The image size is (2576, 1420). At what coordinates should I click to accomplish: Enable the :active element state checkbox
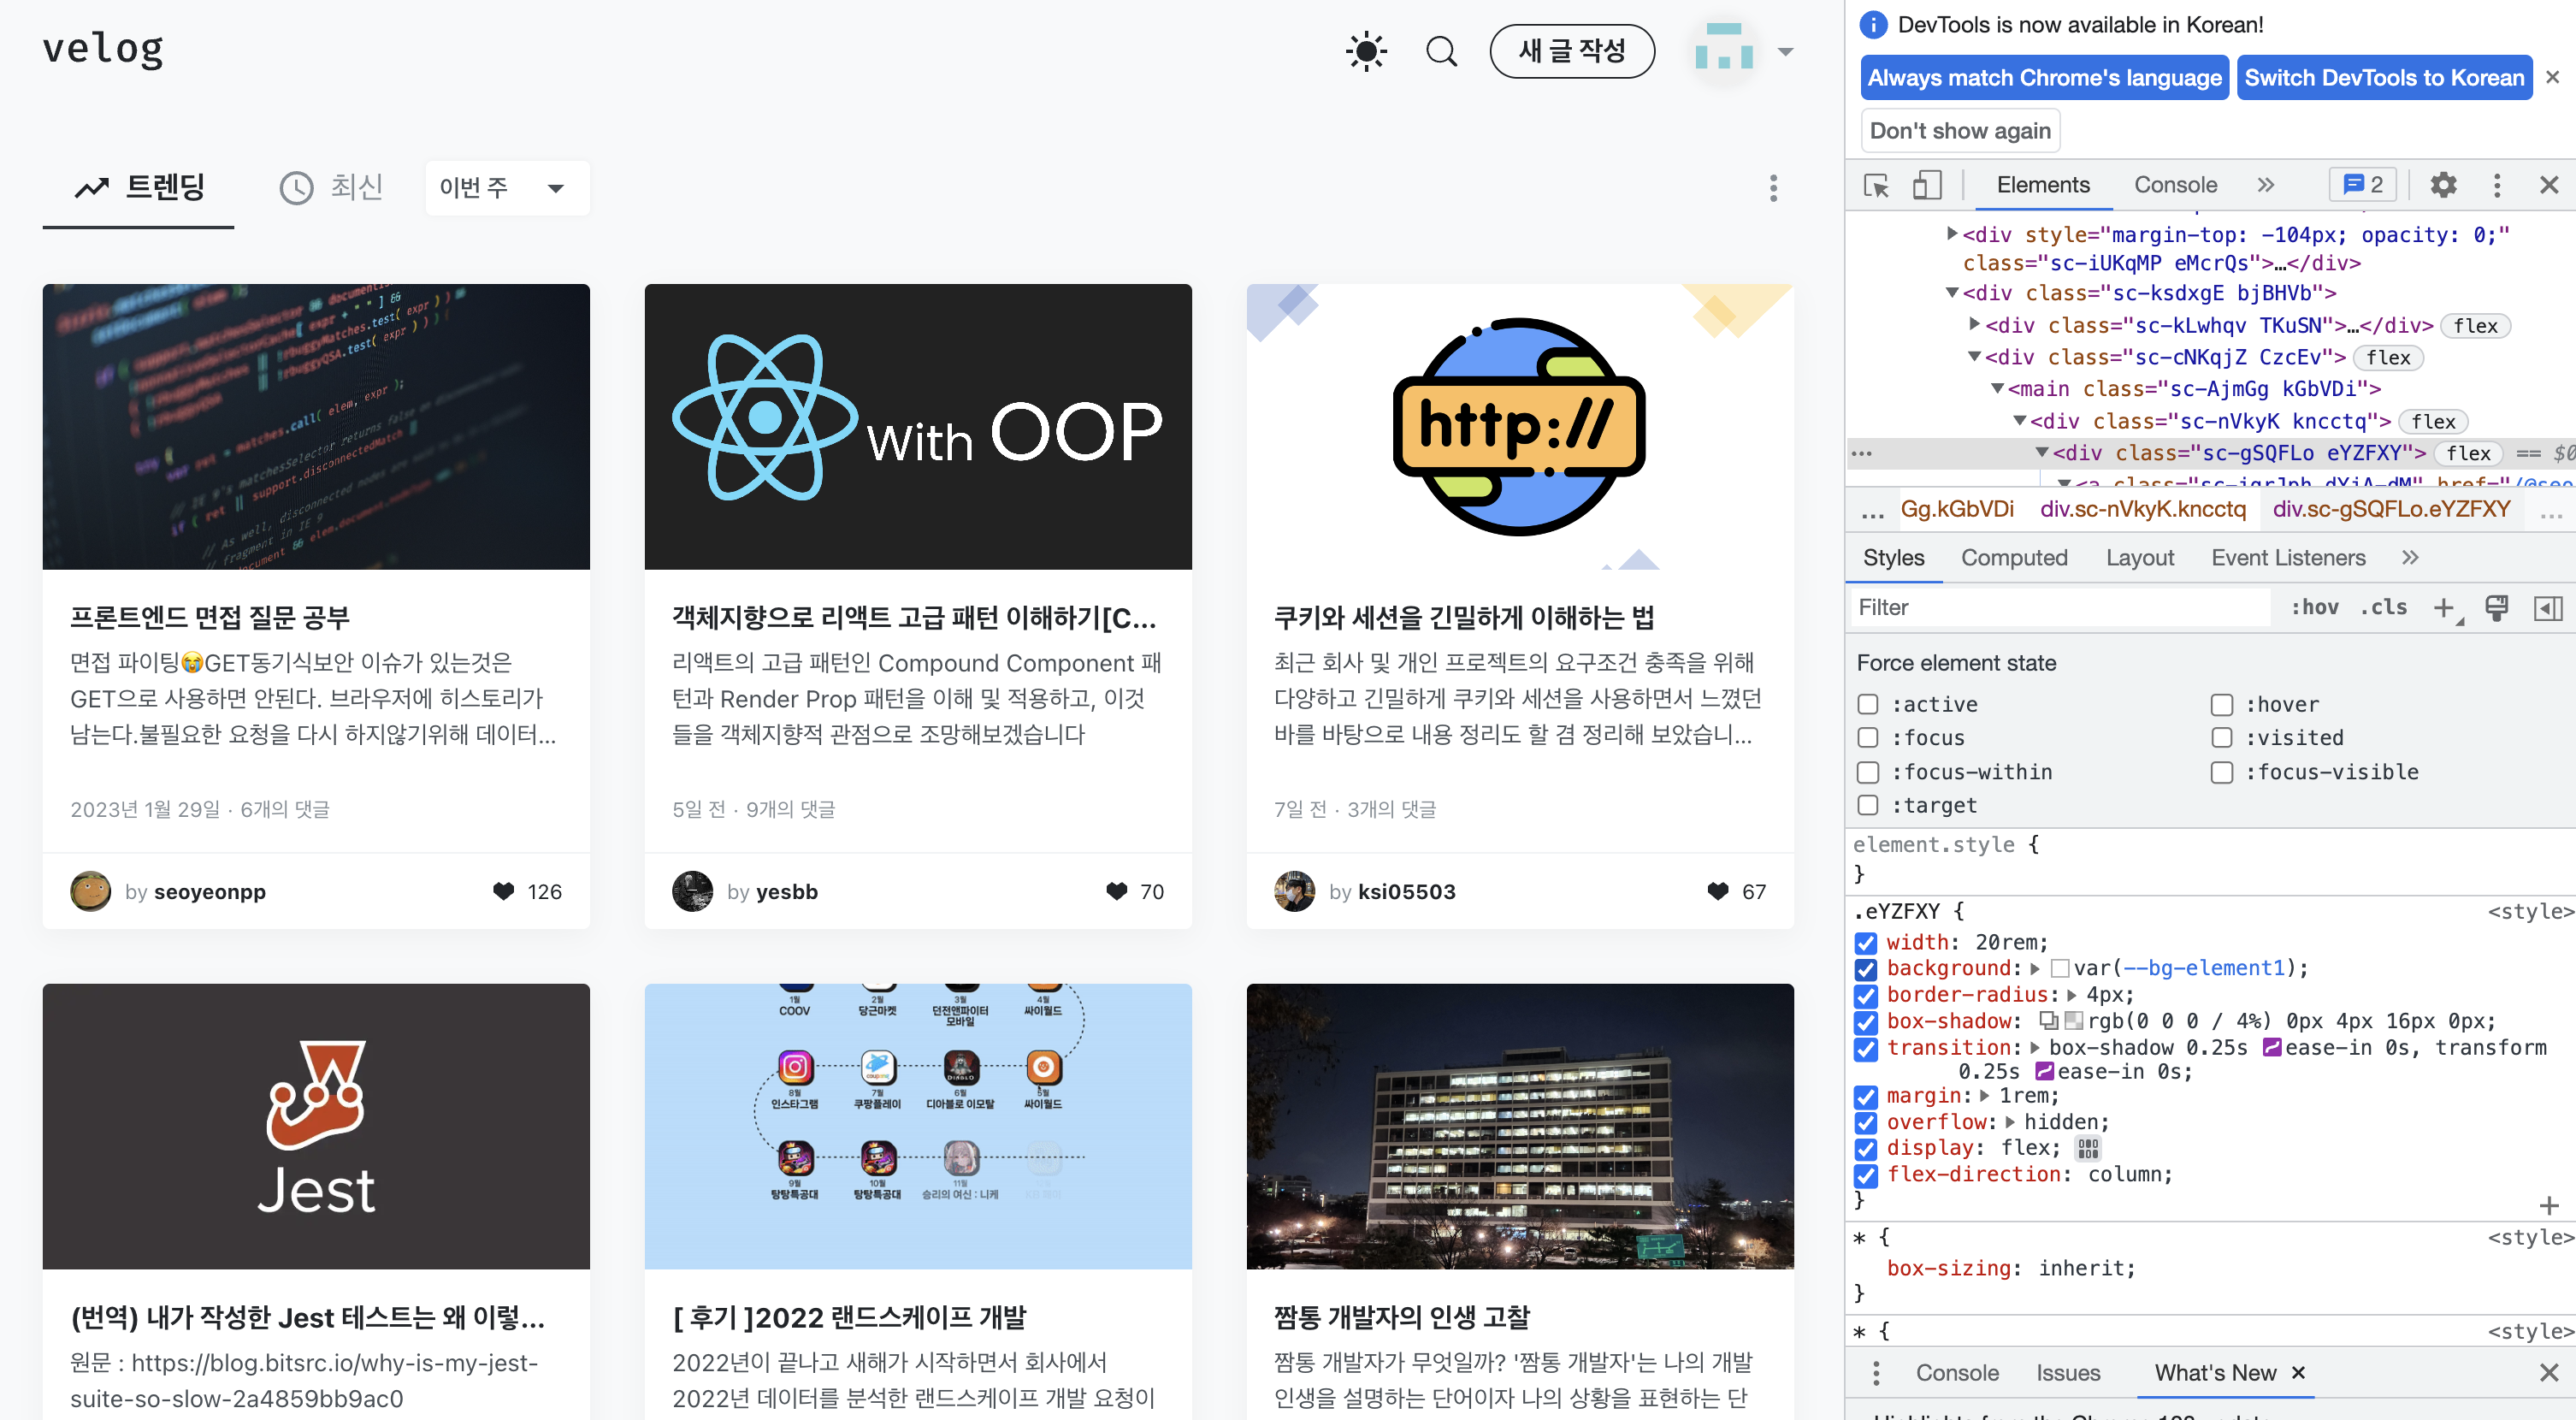tap(1867, 704)
